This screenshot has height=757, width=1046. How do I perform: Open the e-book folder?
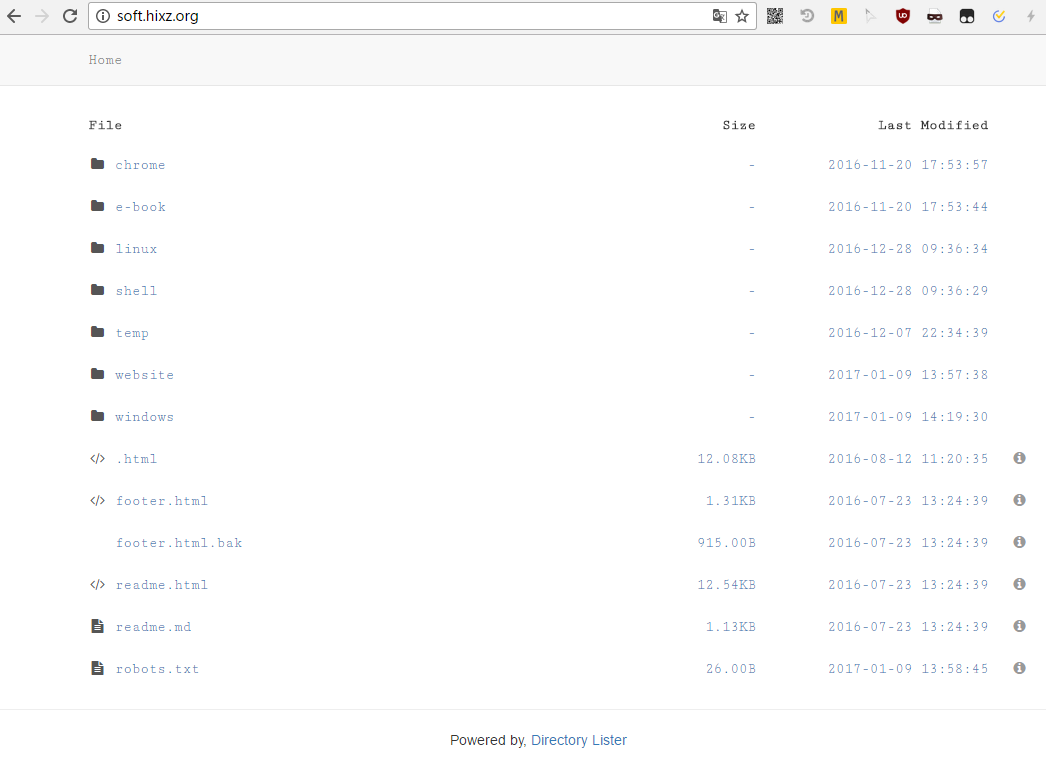click(140, 206)
